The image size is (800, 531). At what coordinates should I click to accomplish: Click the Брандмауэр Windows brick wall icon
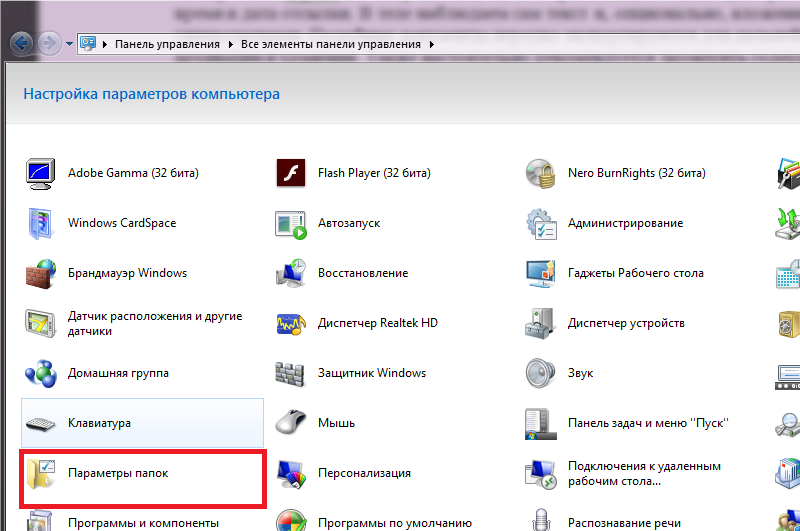pyautogui.click(x=40, y=274)
